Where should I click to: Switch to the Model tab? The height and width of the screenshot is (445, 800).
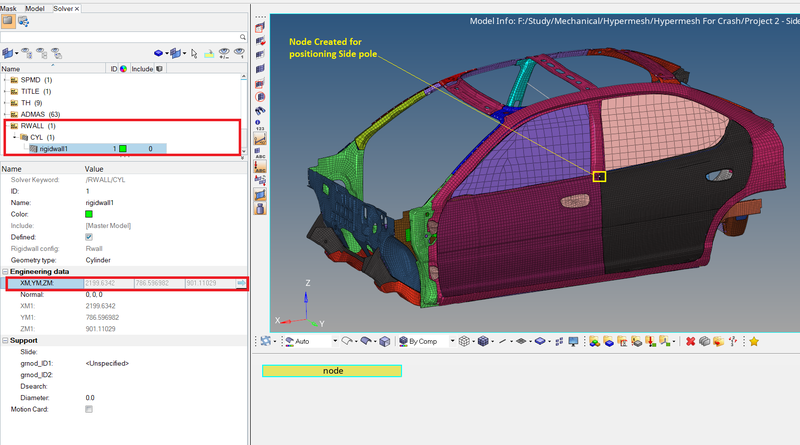point(35,6)
